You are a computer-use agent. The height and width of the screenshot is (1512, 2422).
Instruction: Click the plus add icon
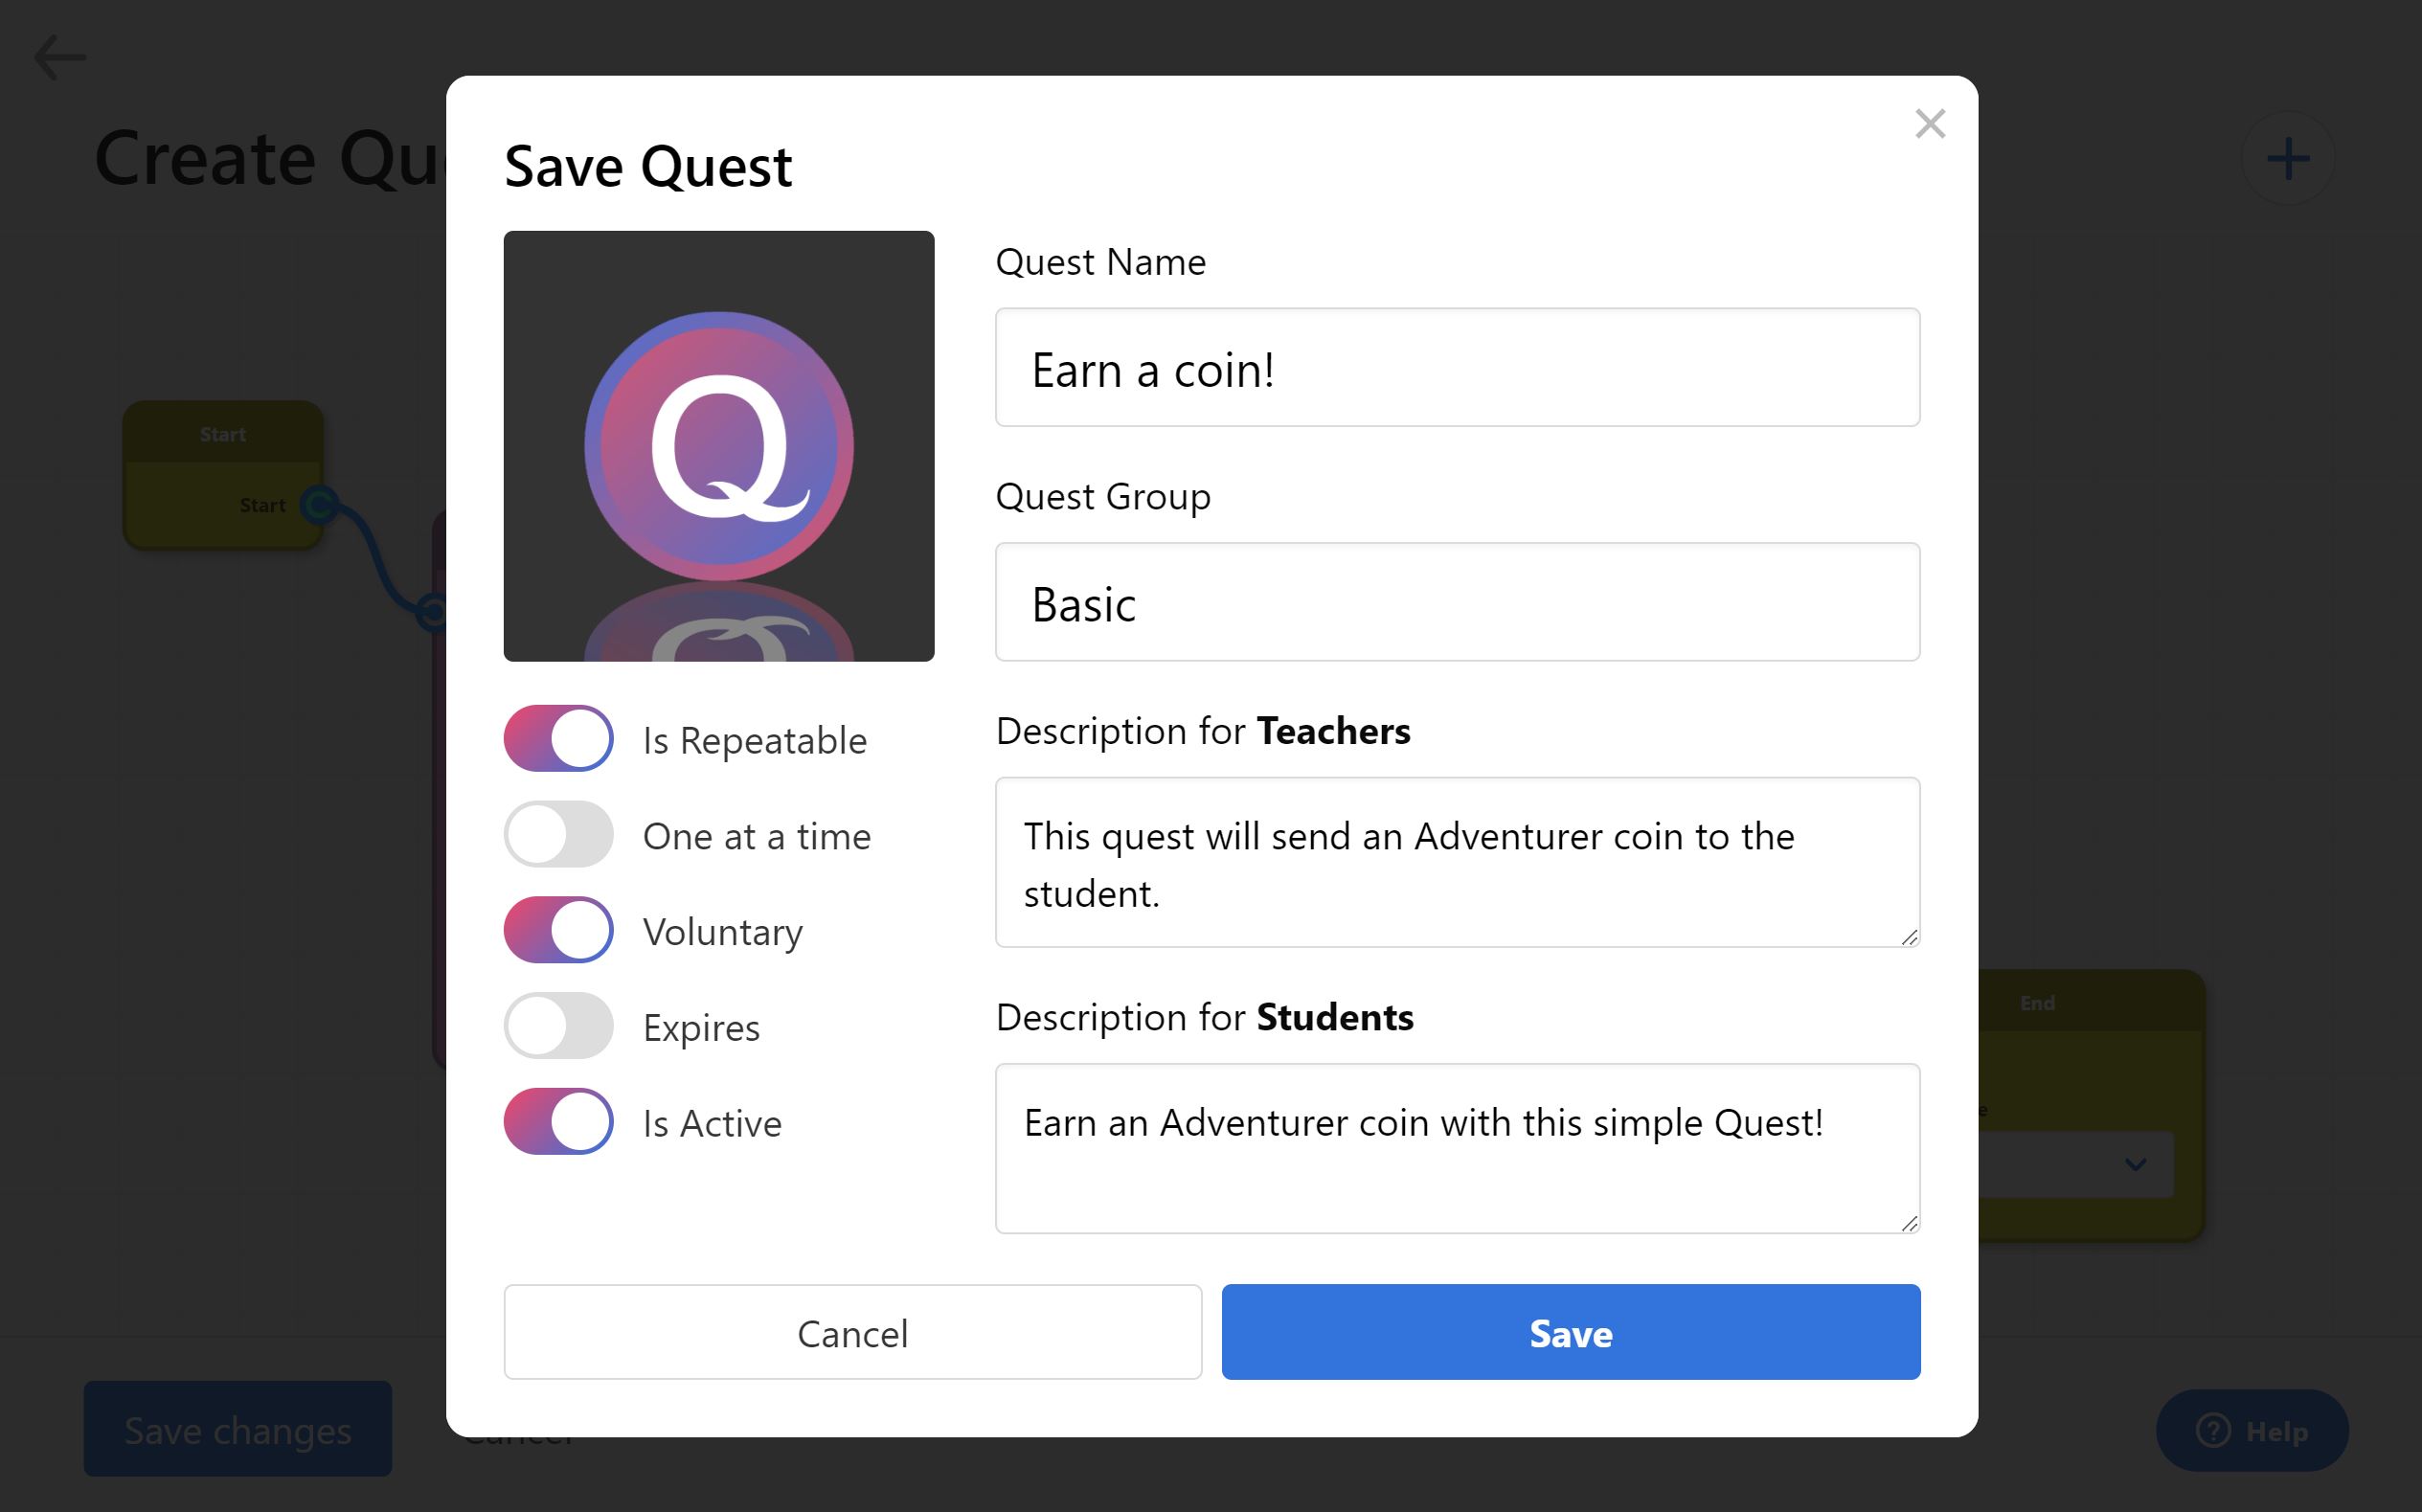tap(2288, 159)
